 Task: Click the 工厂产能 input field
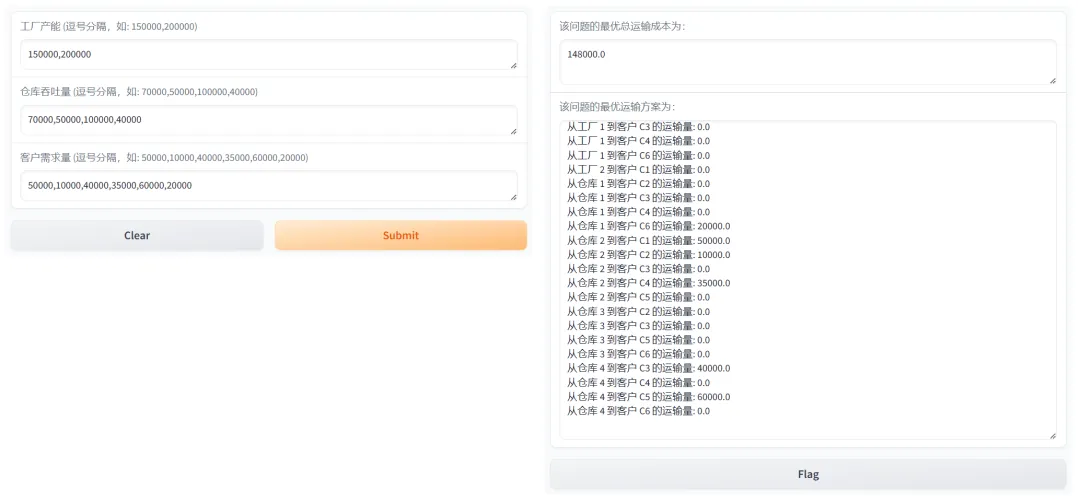coord(269,54)
